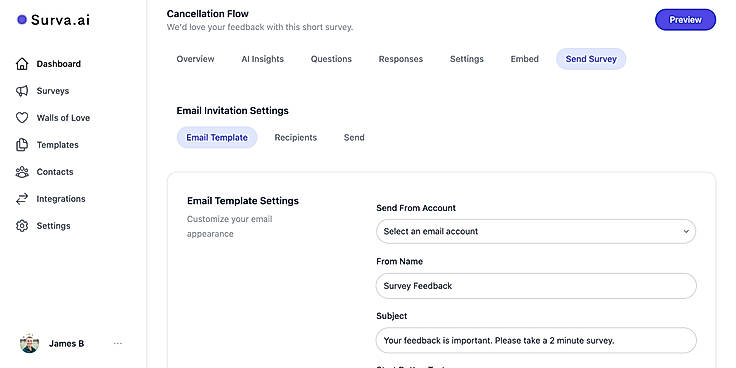736x368 pixels.
Task: Open Integrations in the sidebar
Action: 61,199
